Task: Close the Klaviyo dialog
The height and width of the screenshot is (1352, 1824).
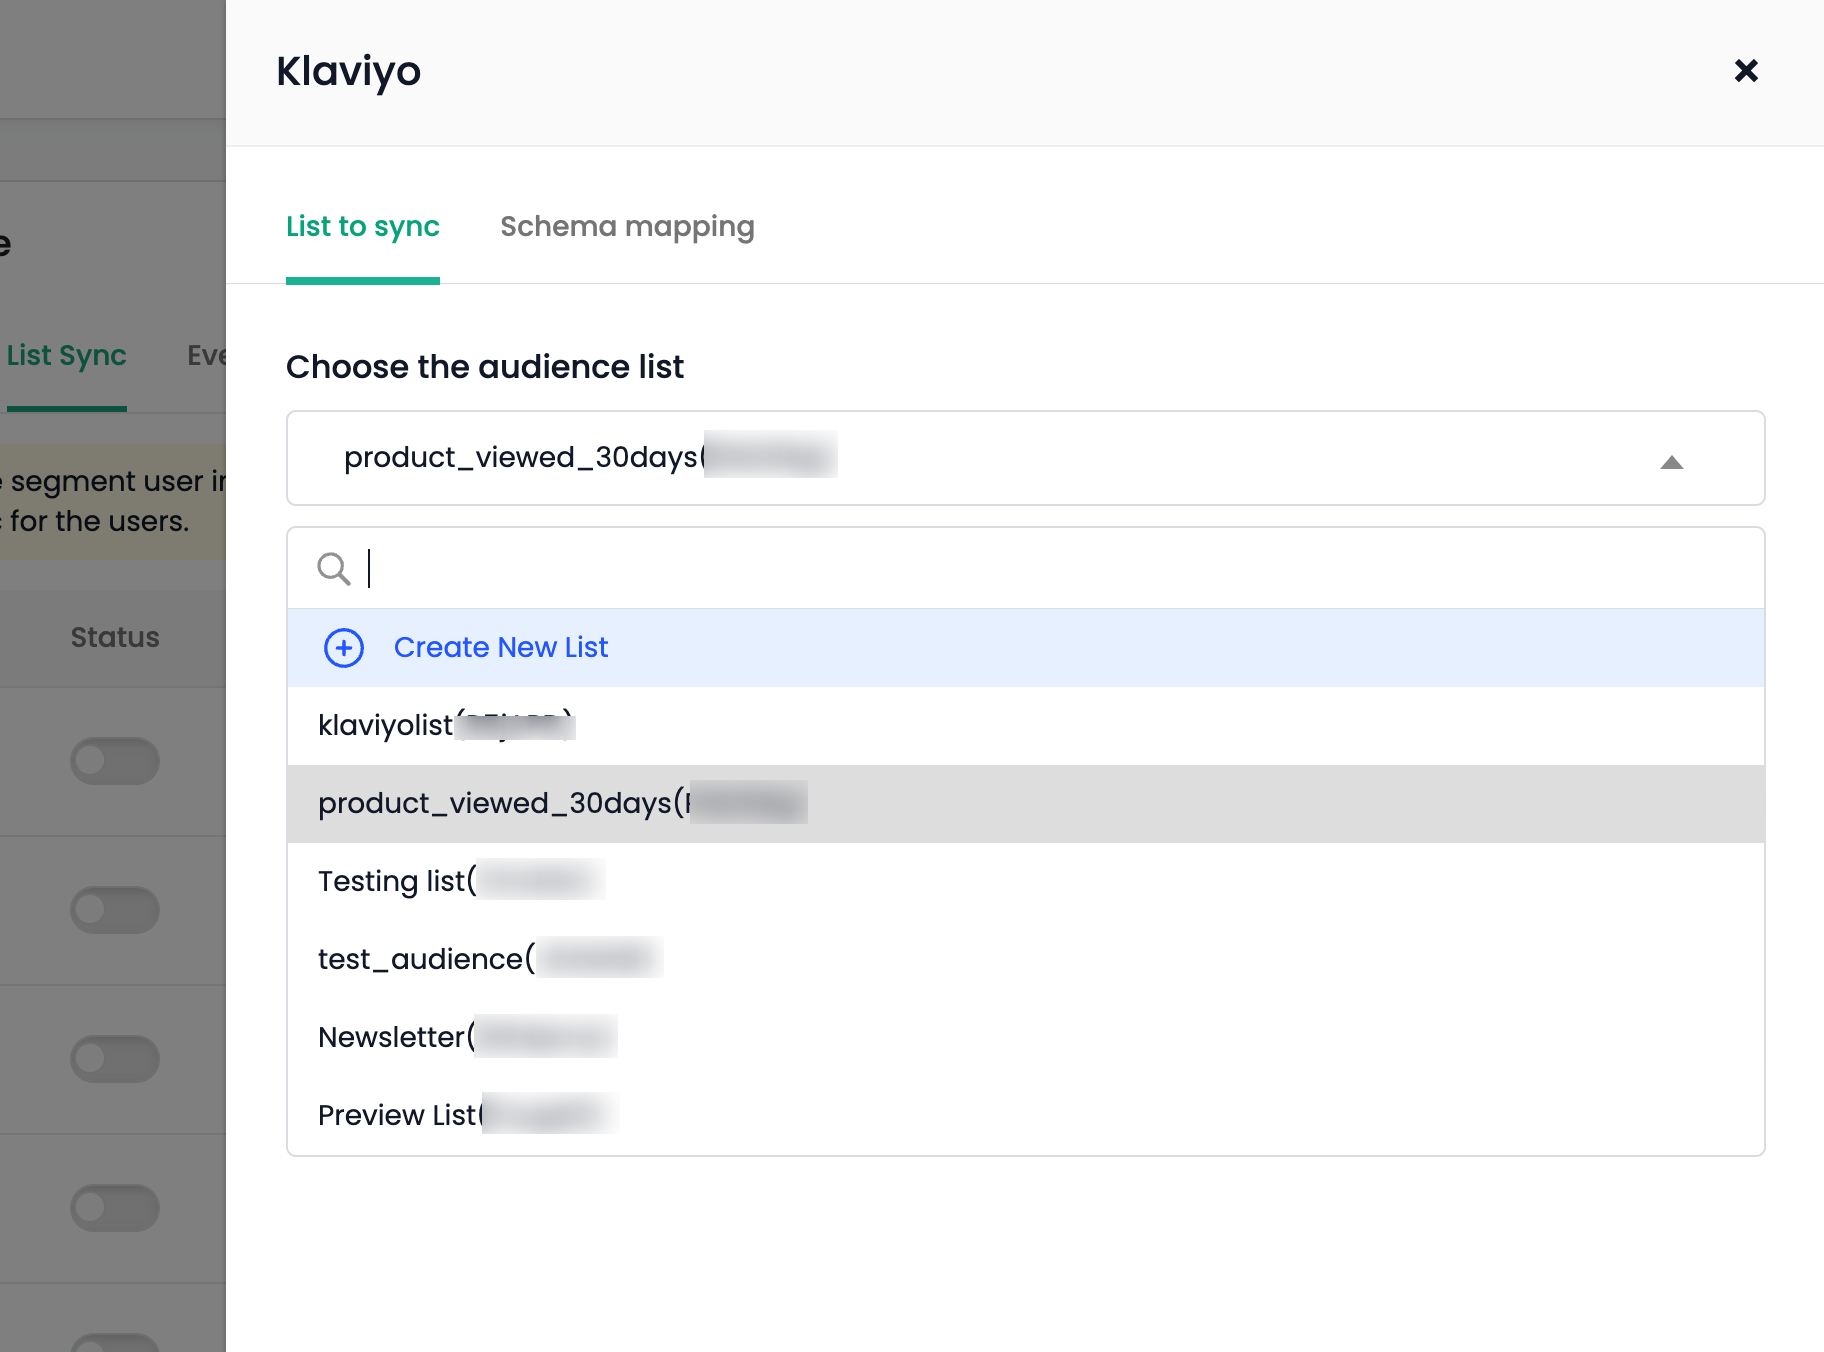Action: click(1745, 71)
